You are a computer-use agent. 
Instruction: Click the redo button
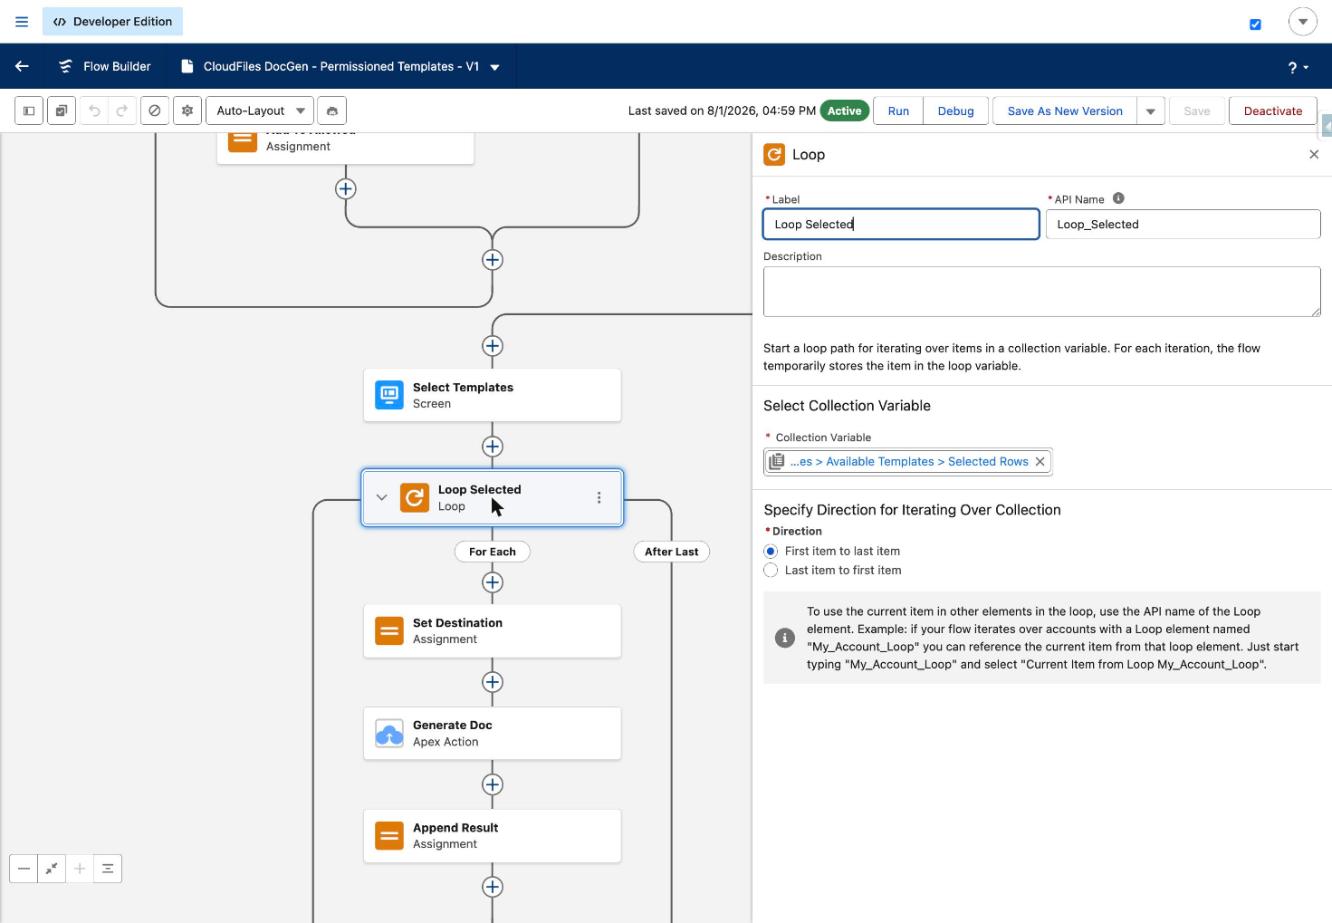[x=122, y=111]
